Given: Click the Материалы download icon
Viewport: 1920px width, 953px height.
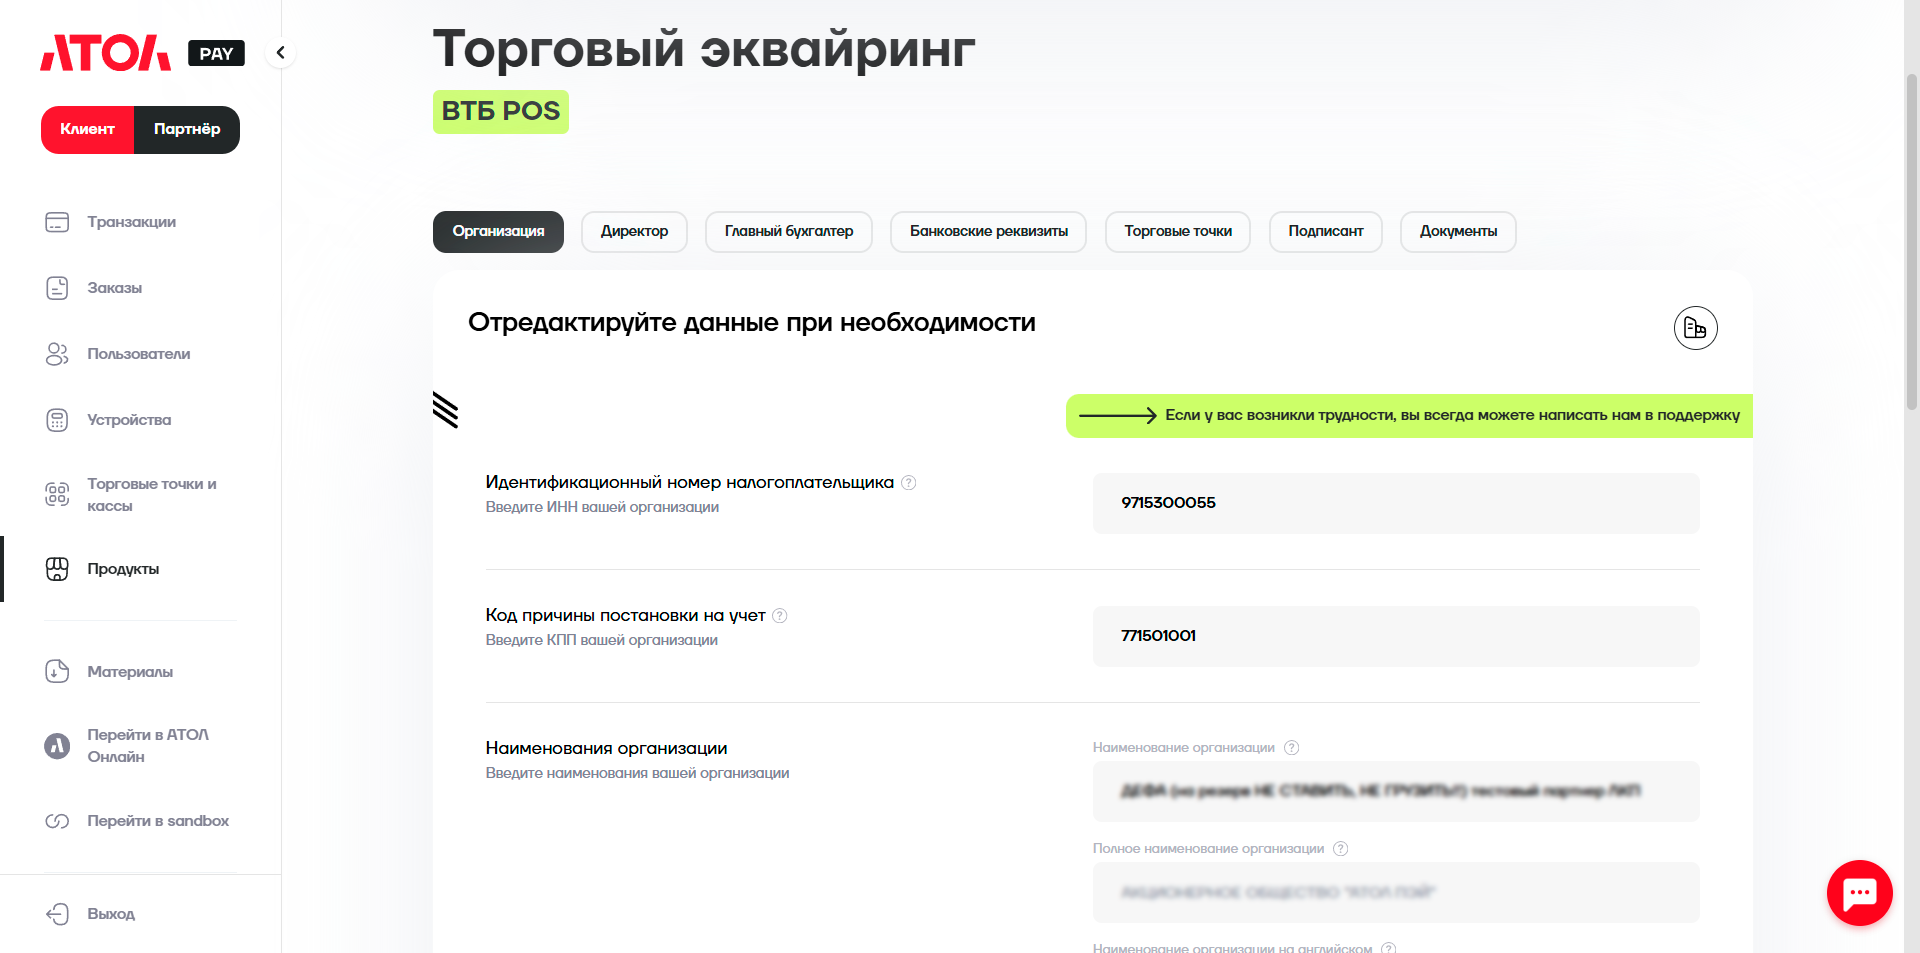Looking at the screenshot, I should (57, 671).
